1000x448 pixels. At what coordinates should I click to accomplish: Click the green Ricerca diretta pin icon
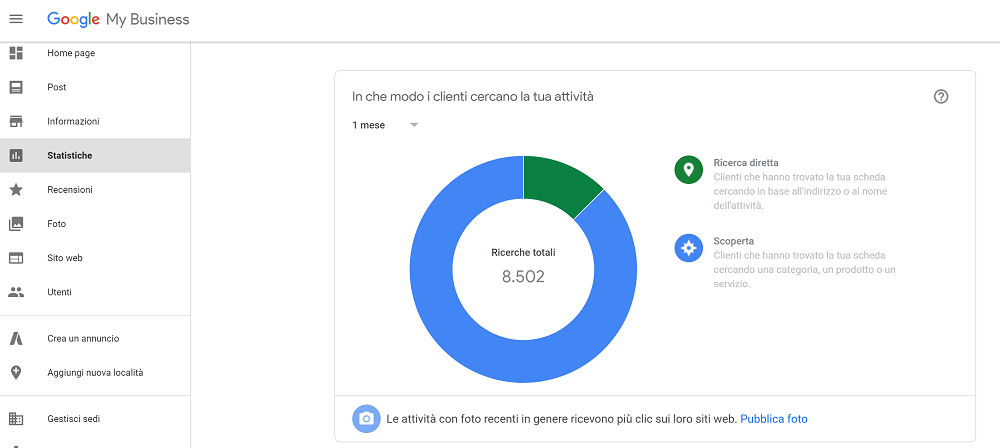pyautogui.click(x=688, y=170)
